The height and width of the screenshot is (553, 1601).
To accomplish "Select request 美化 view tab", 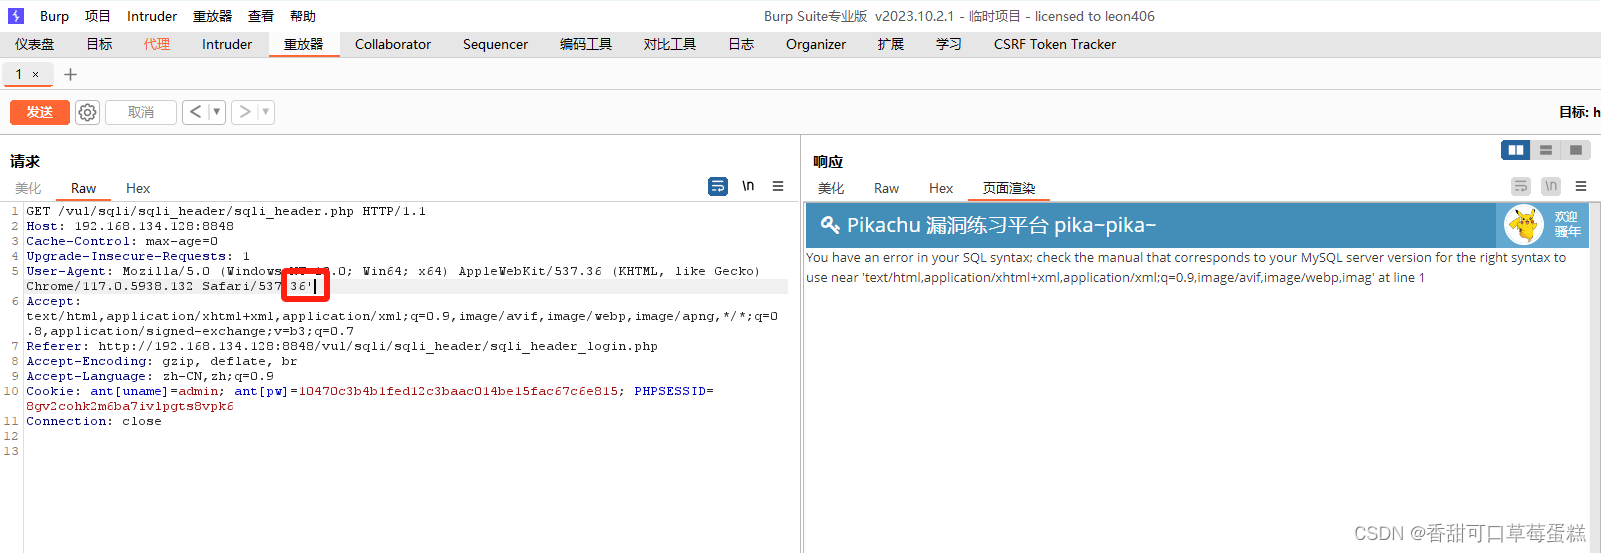I will pos(28,188).
